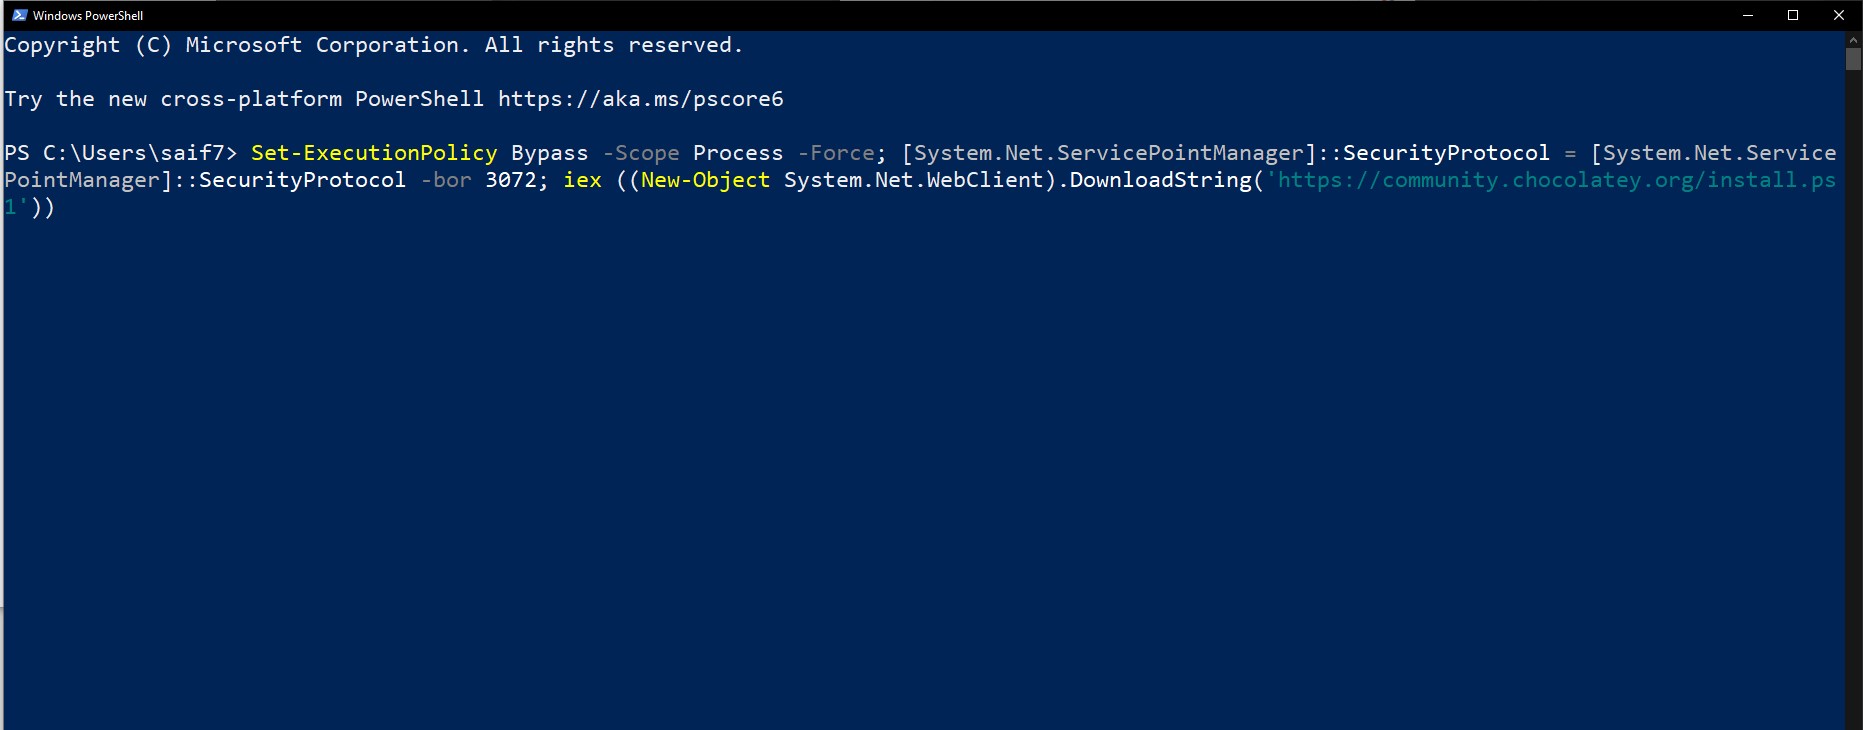Click the PowerShell icon in title bar

tap(19, 15)
